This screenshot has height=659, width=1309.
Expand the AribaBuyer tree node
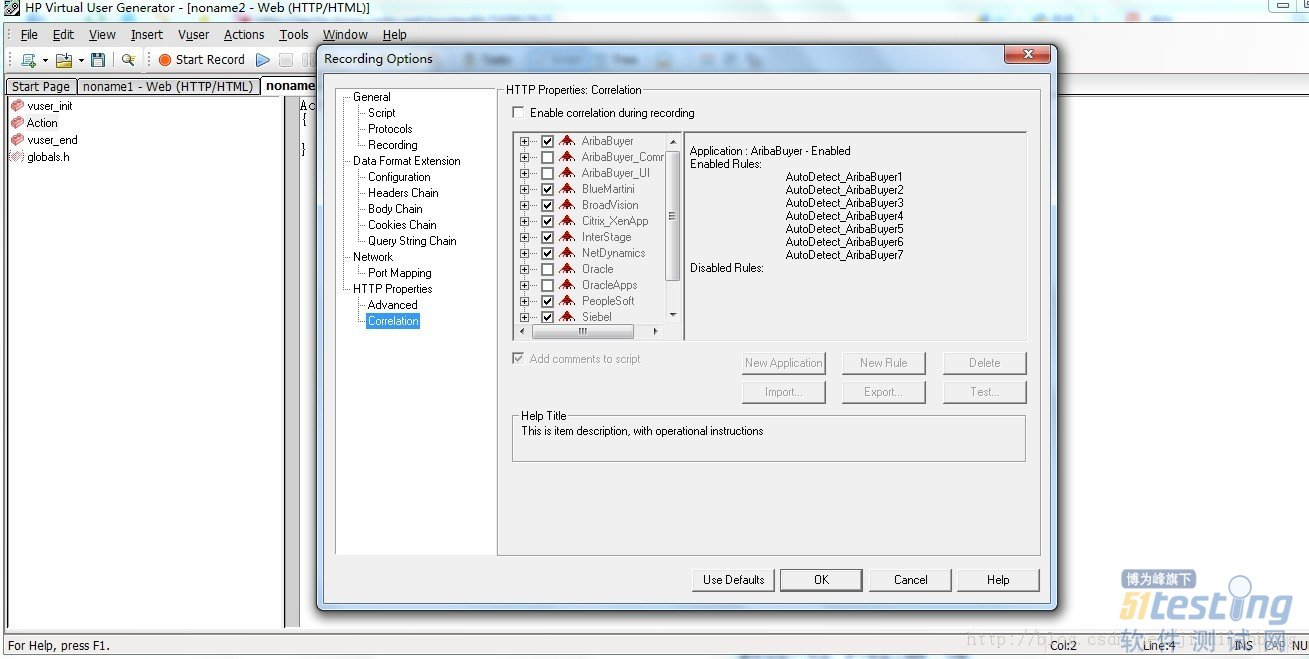point(525,141)
